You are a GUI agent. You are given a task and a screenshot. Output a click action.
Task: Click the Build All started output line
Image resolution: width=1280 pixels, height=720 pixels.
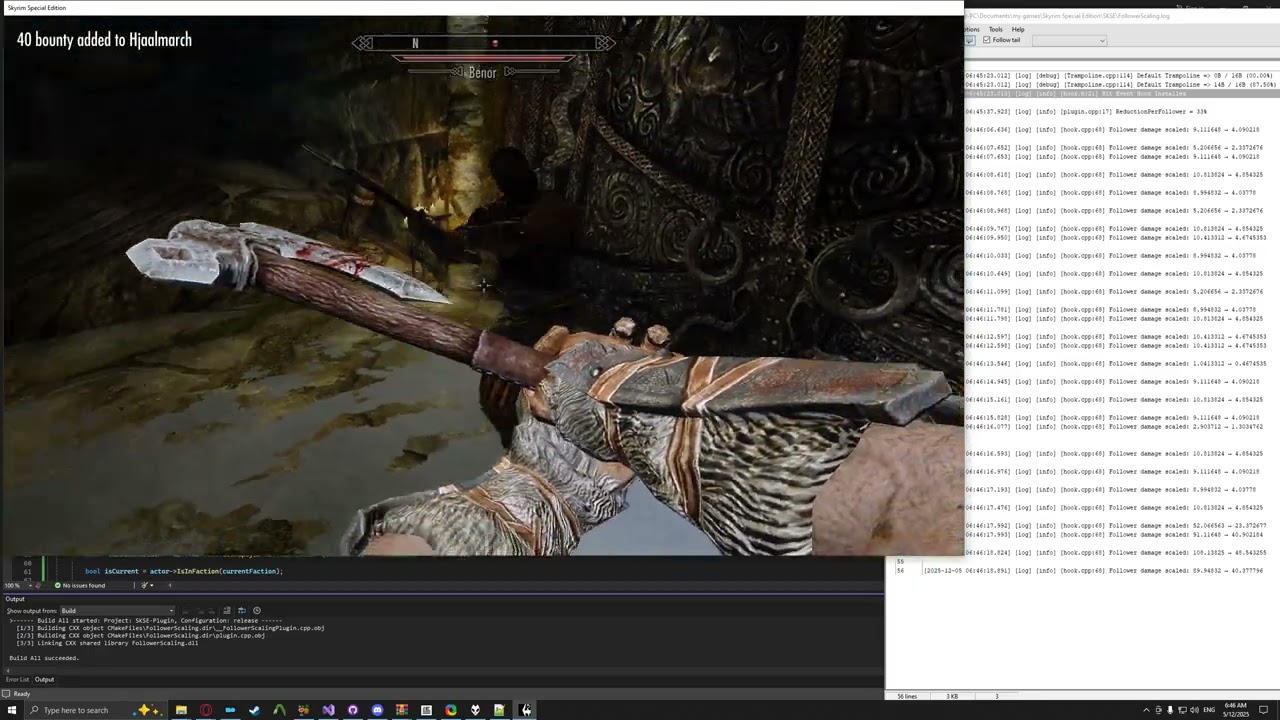click(x=145, y=620)
